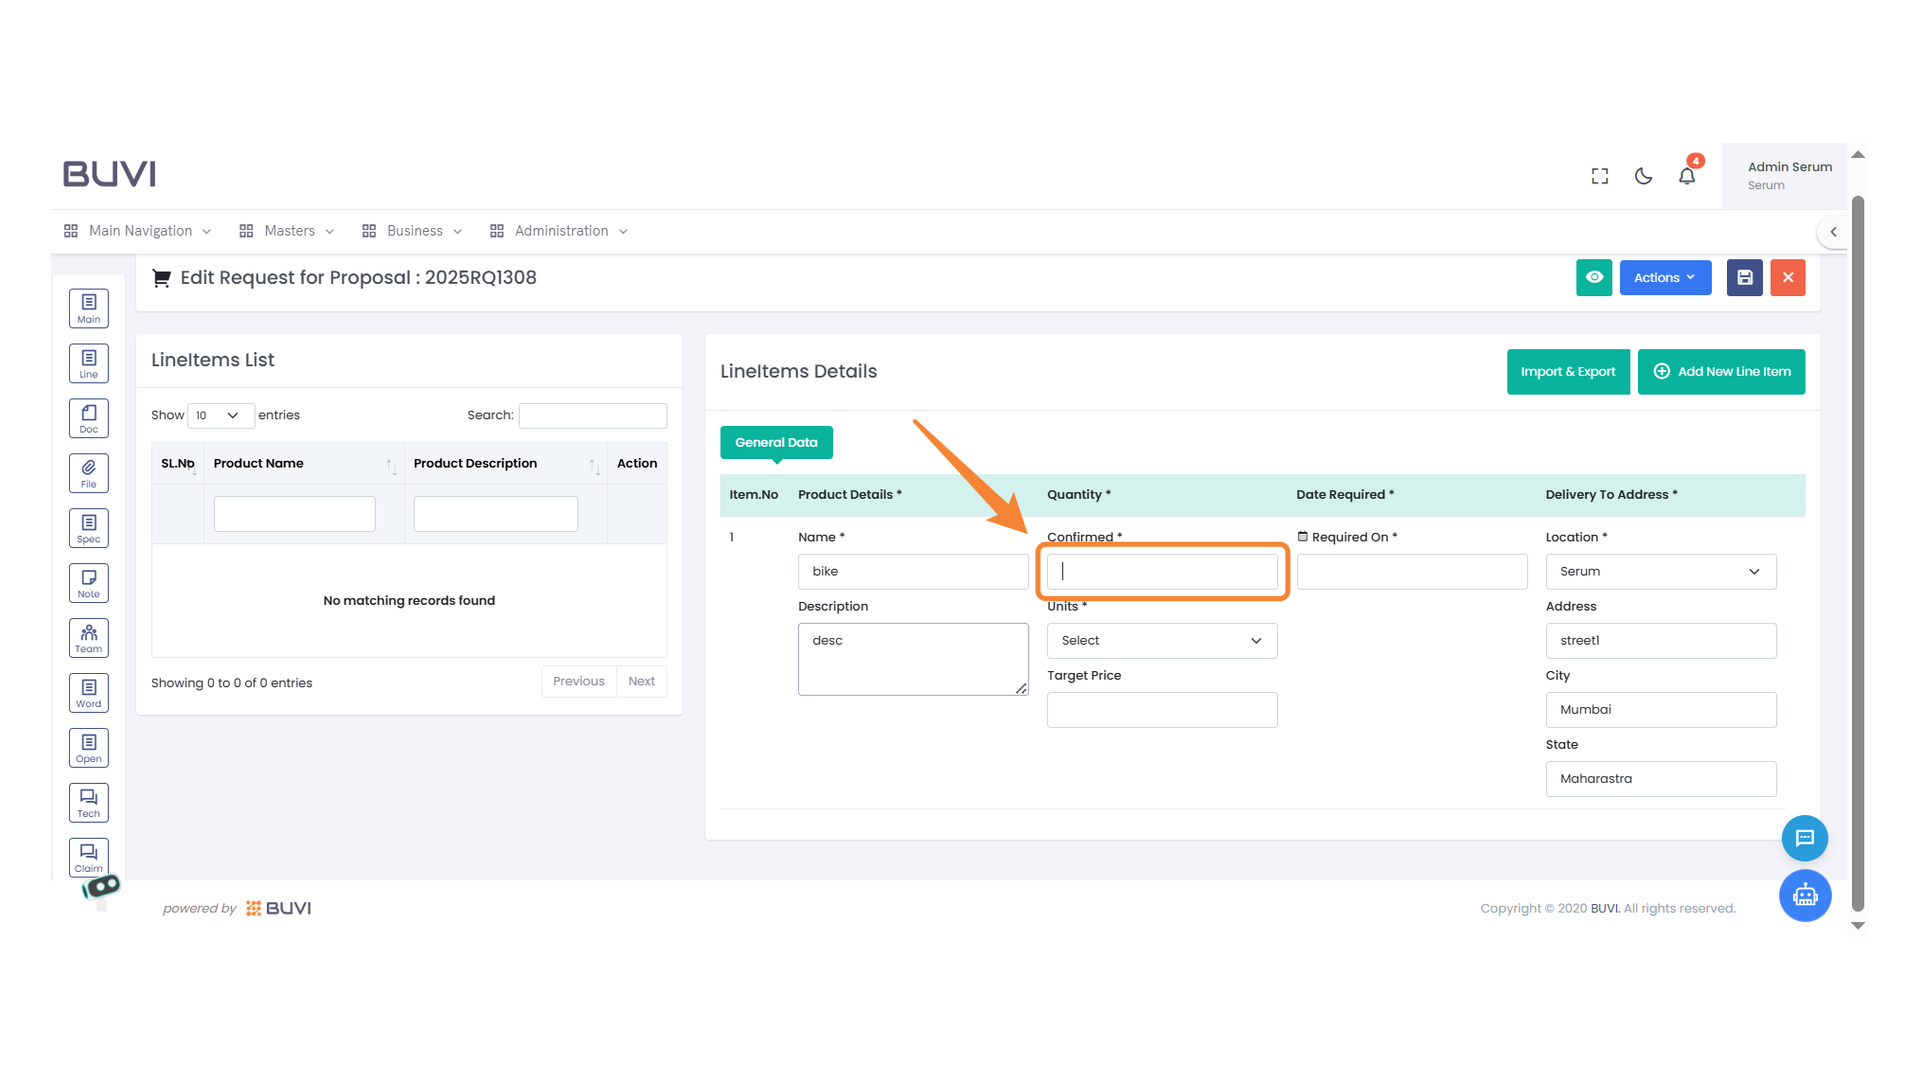Open the File attachment sidebar icon

pyautogui.click(x=88, y=473)
